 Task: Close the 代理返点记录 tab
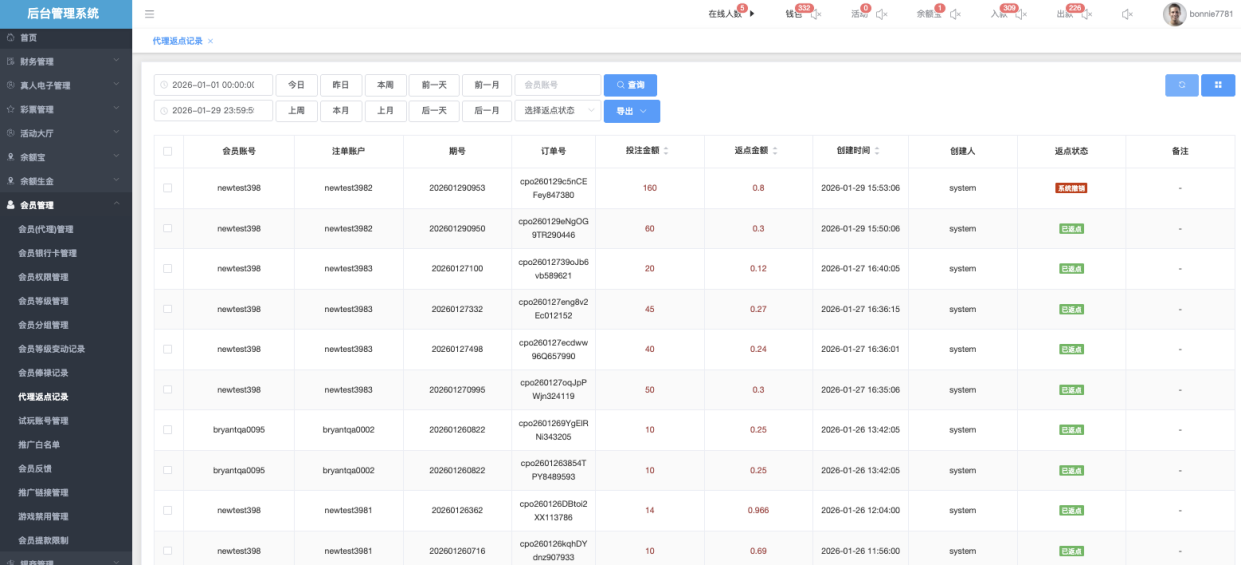pyautogui.click(x=211, y=41)
